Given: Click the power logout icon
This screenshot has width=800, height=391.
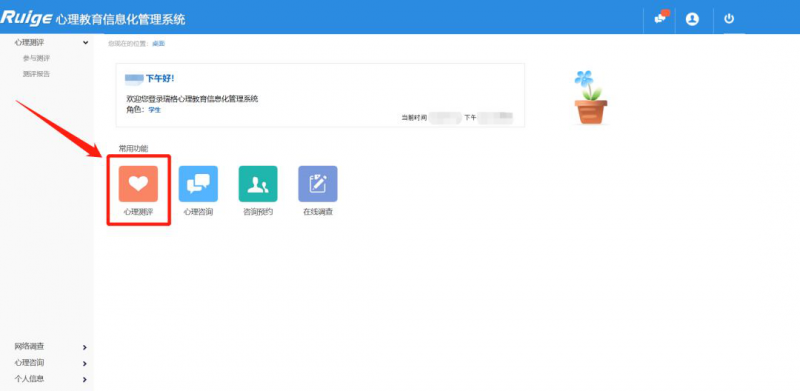Looking at the screenshot, I should pyautogui.click(x=729, y=19).
